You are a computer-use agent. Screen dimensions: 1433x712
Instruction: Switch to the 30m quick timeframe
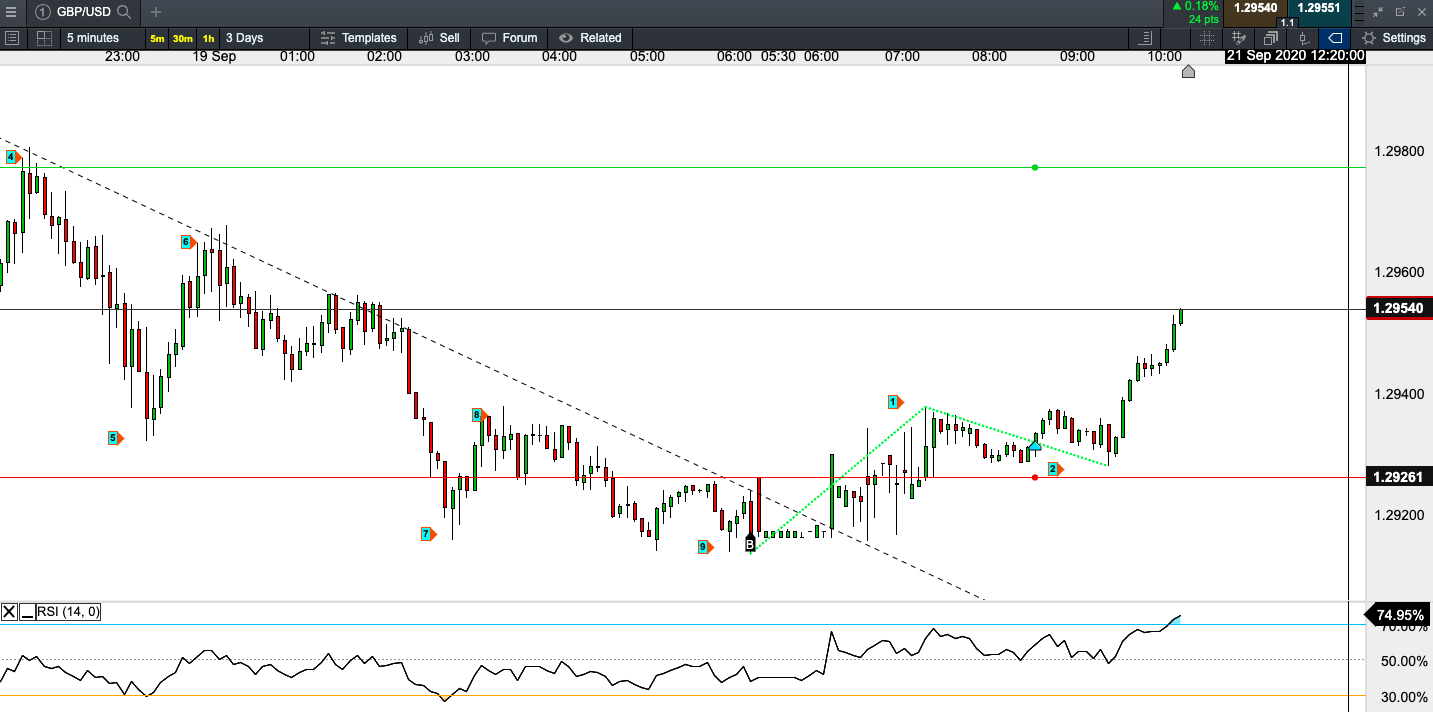coord(182,38)
